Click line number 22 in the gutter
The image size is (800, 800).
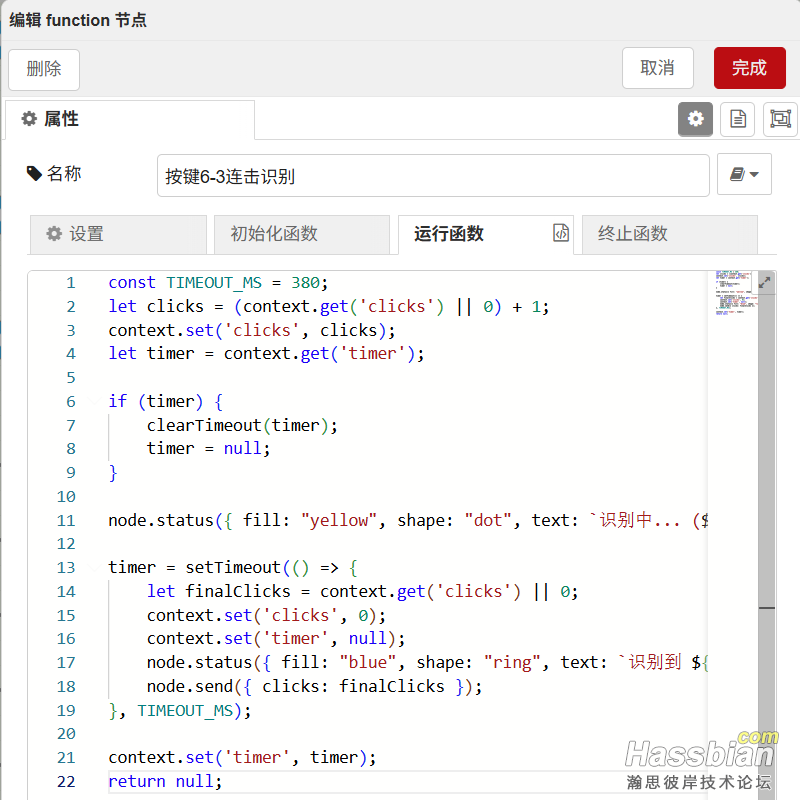(x=66, y=782)
